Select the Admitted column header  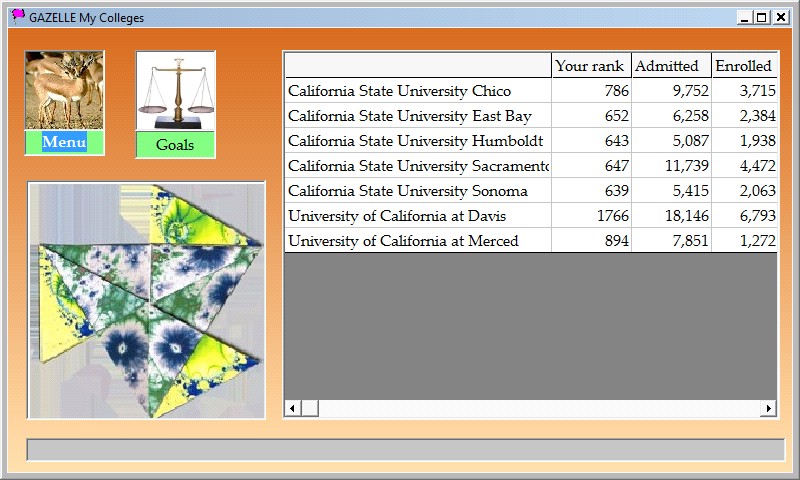click(x=670, y=66)
